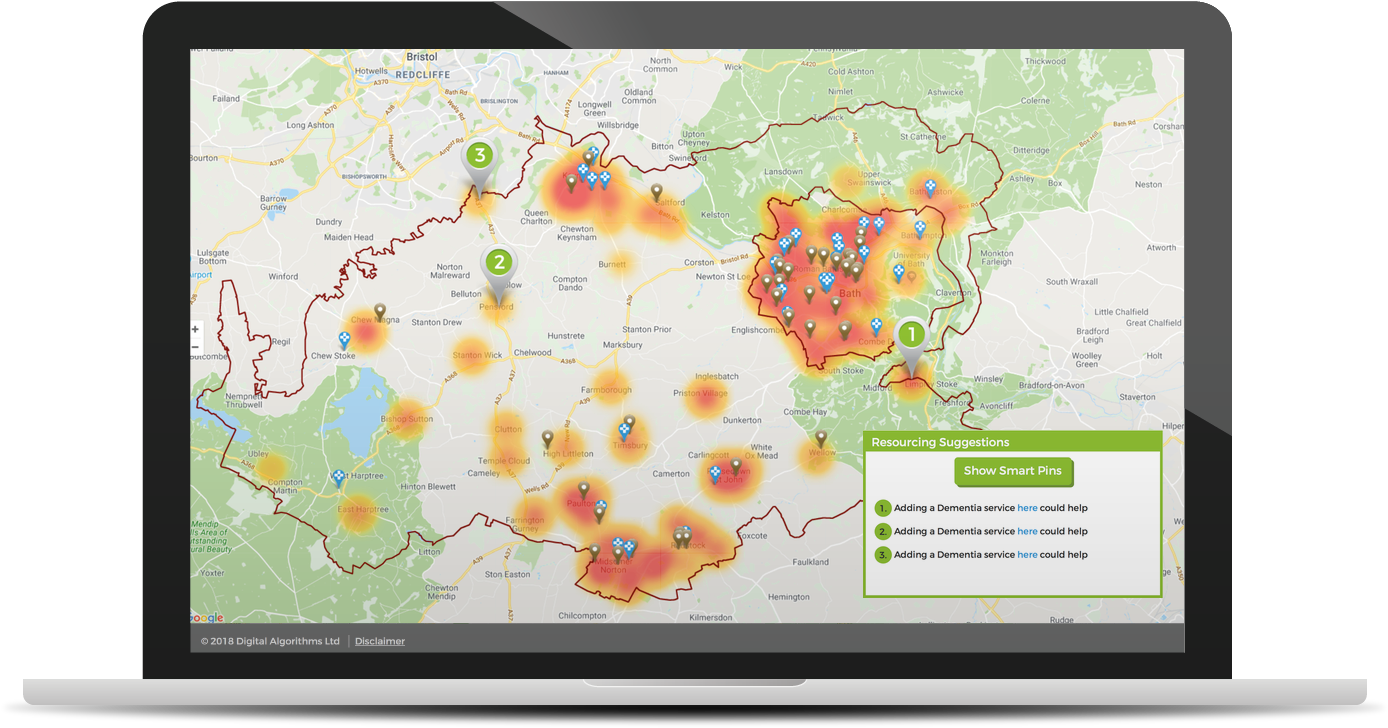Screen dimensions: 1388x728
Task: Click the Google logo on the map
Action: (205, 617)
